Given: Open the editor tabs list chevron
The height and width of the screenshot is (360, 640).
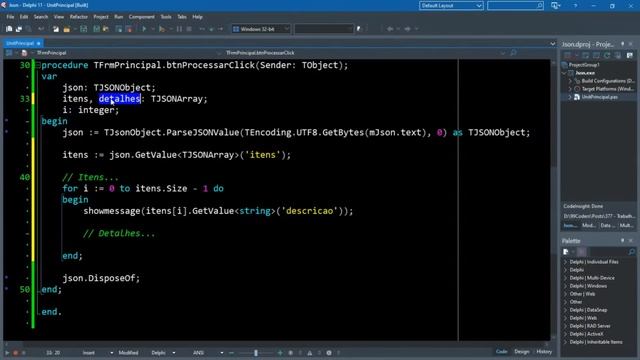Looking at the screenshot, I should click(x=552, y=44).
